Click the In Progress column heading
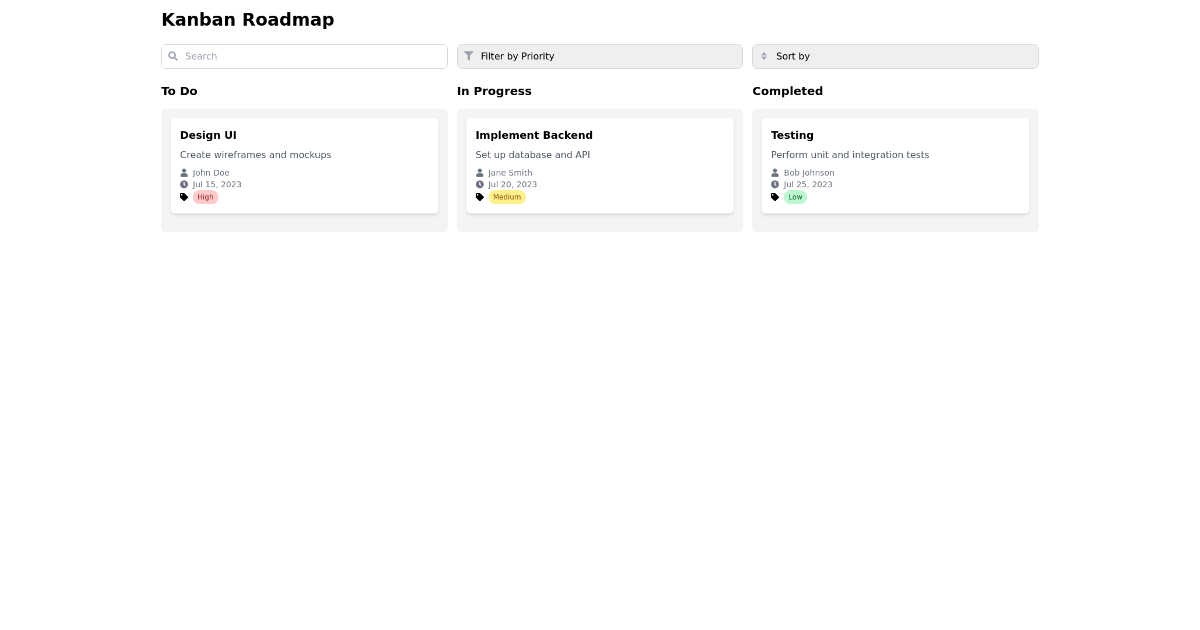Viewport: 1200px width, 630px height. coord(494,91)
